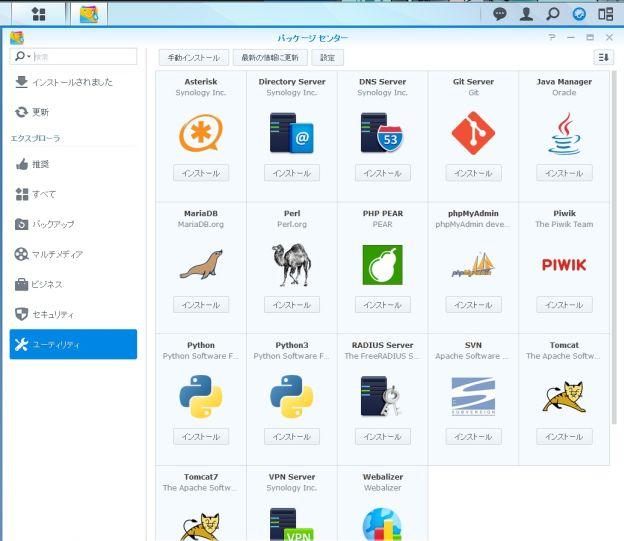The image size is (624, 541).
Task: Click the PHP PEAR pear icon
Action: point(382,265)
